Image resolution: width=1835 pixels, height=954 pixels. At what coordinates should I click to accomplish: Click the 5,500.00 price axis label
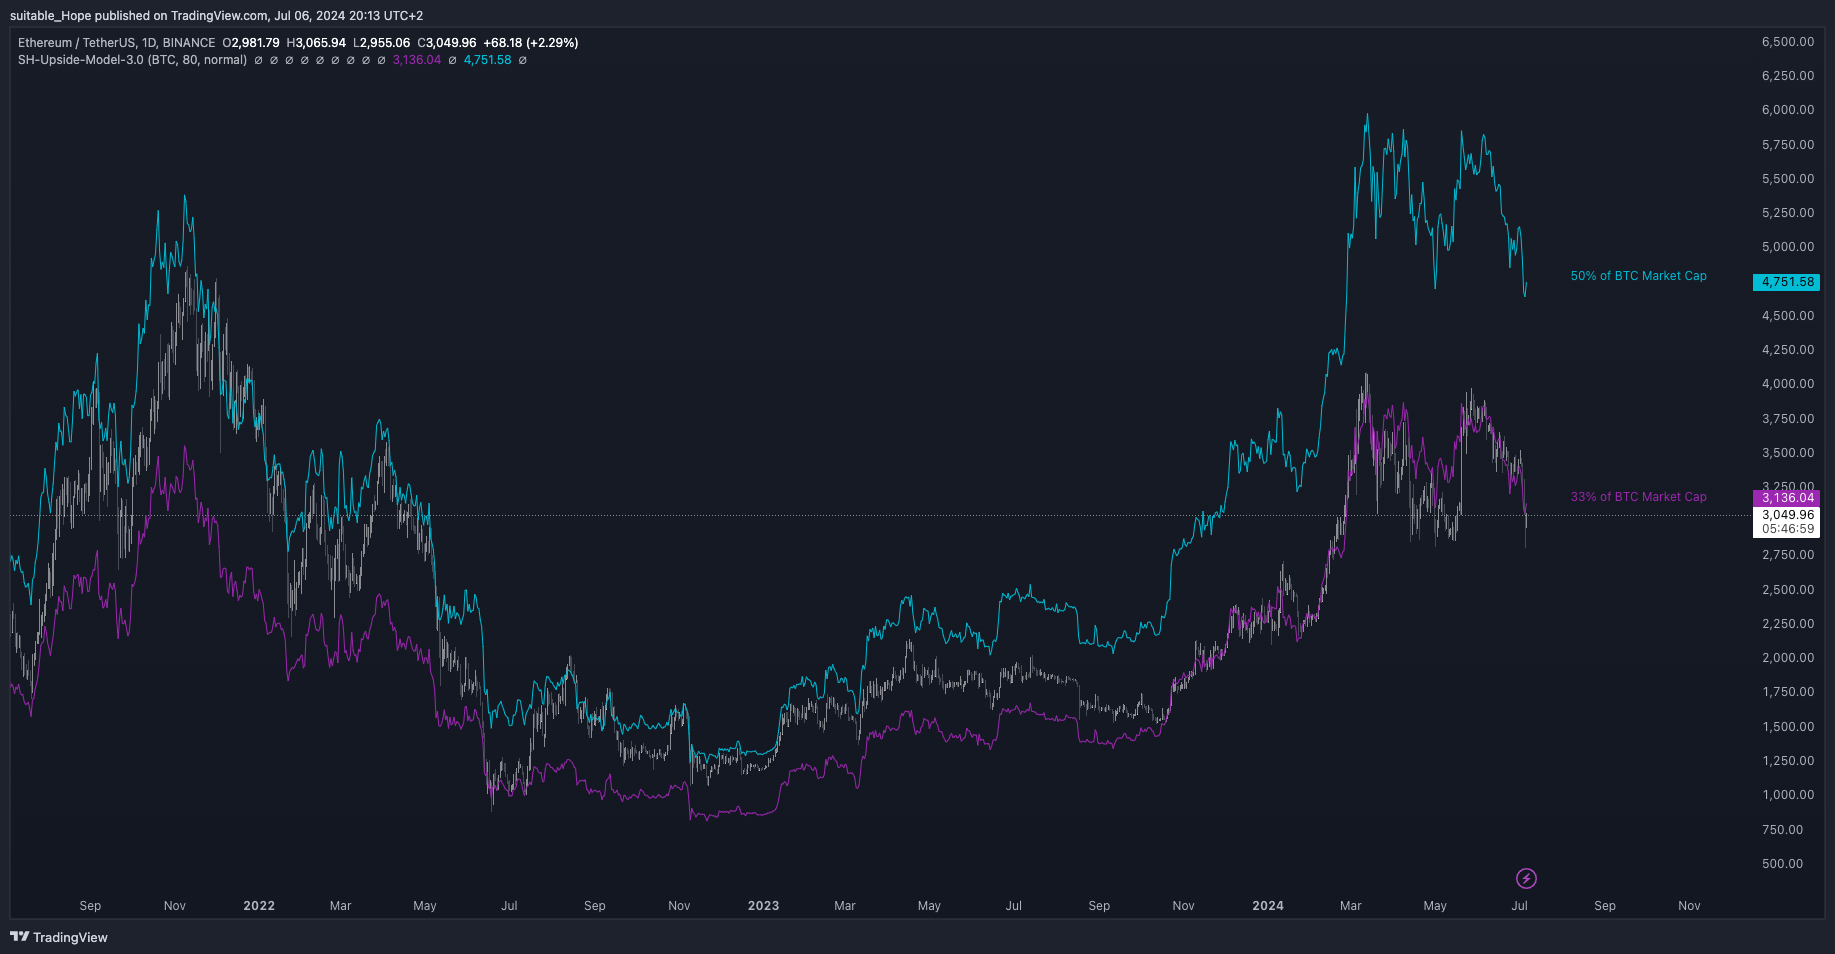click(1788, 179)
